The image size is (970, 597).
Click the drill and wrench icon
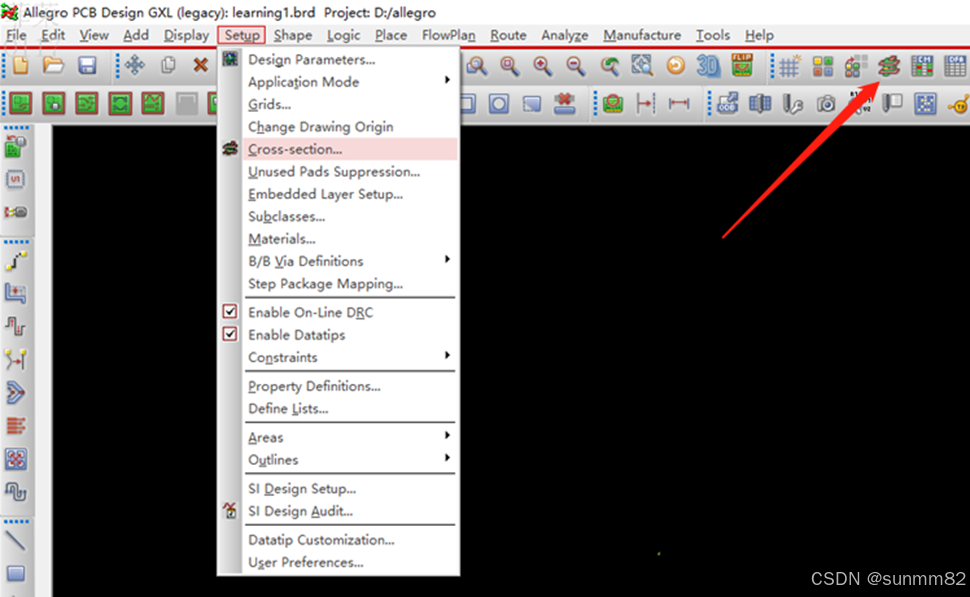(x=792, y=104)
